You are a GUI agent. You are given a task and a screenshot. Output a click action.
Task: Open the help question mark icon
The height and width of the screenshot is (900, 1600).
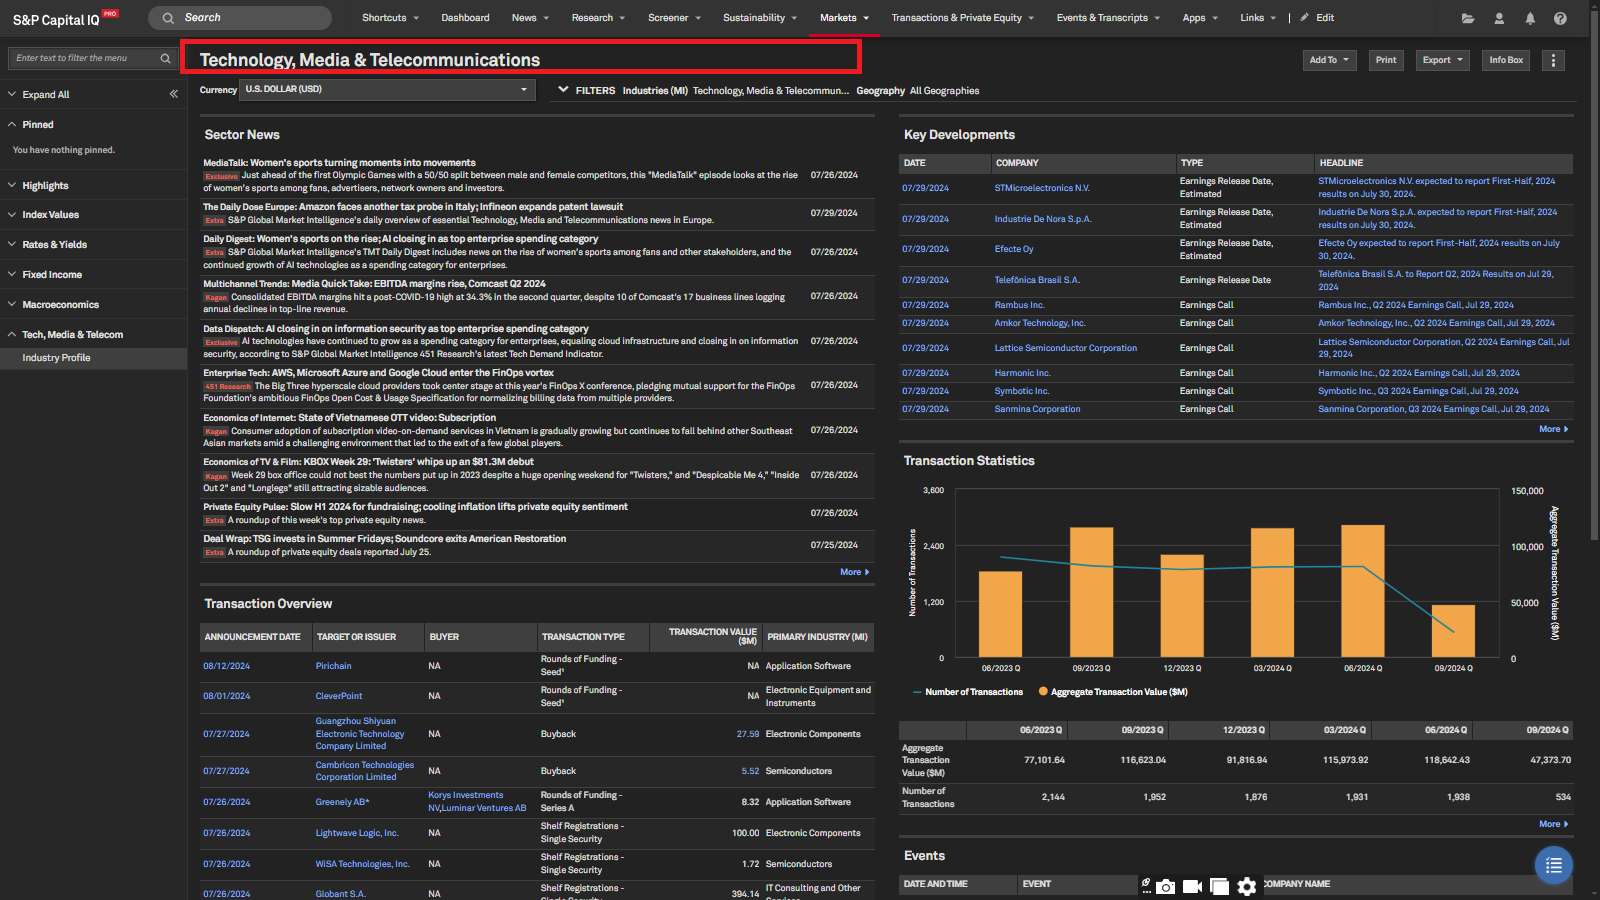1560,18
